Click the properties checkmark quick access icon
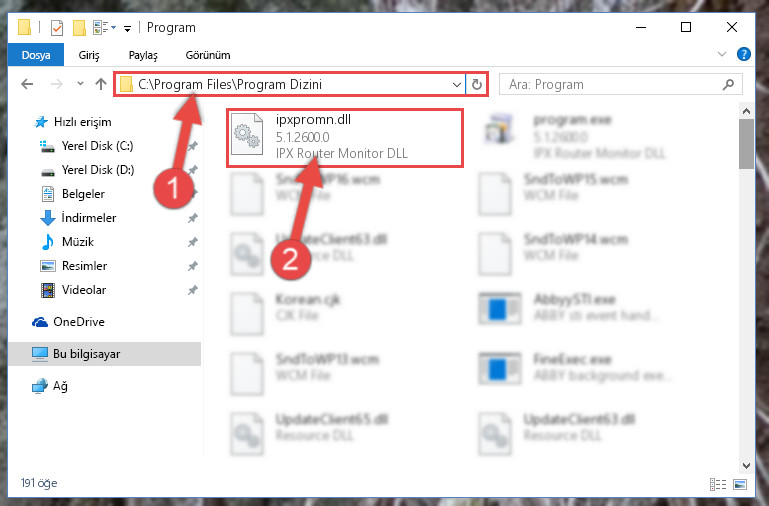The height and width of the screenshot is (506, 769). (x=57, y=27)
